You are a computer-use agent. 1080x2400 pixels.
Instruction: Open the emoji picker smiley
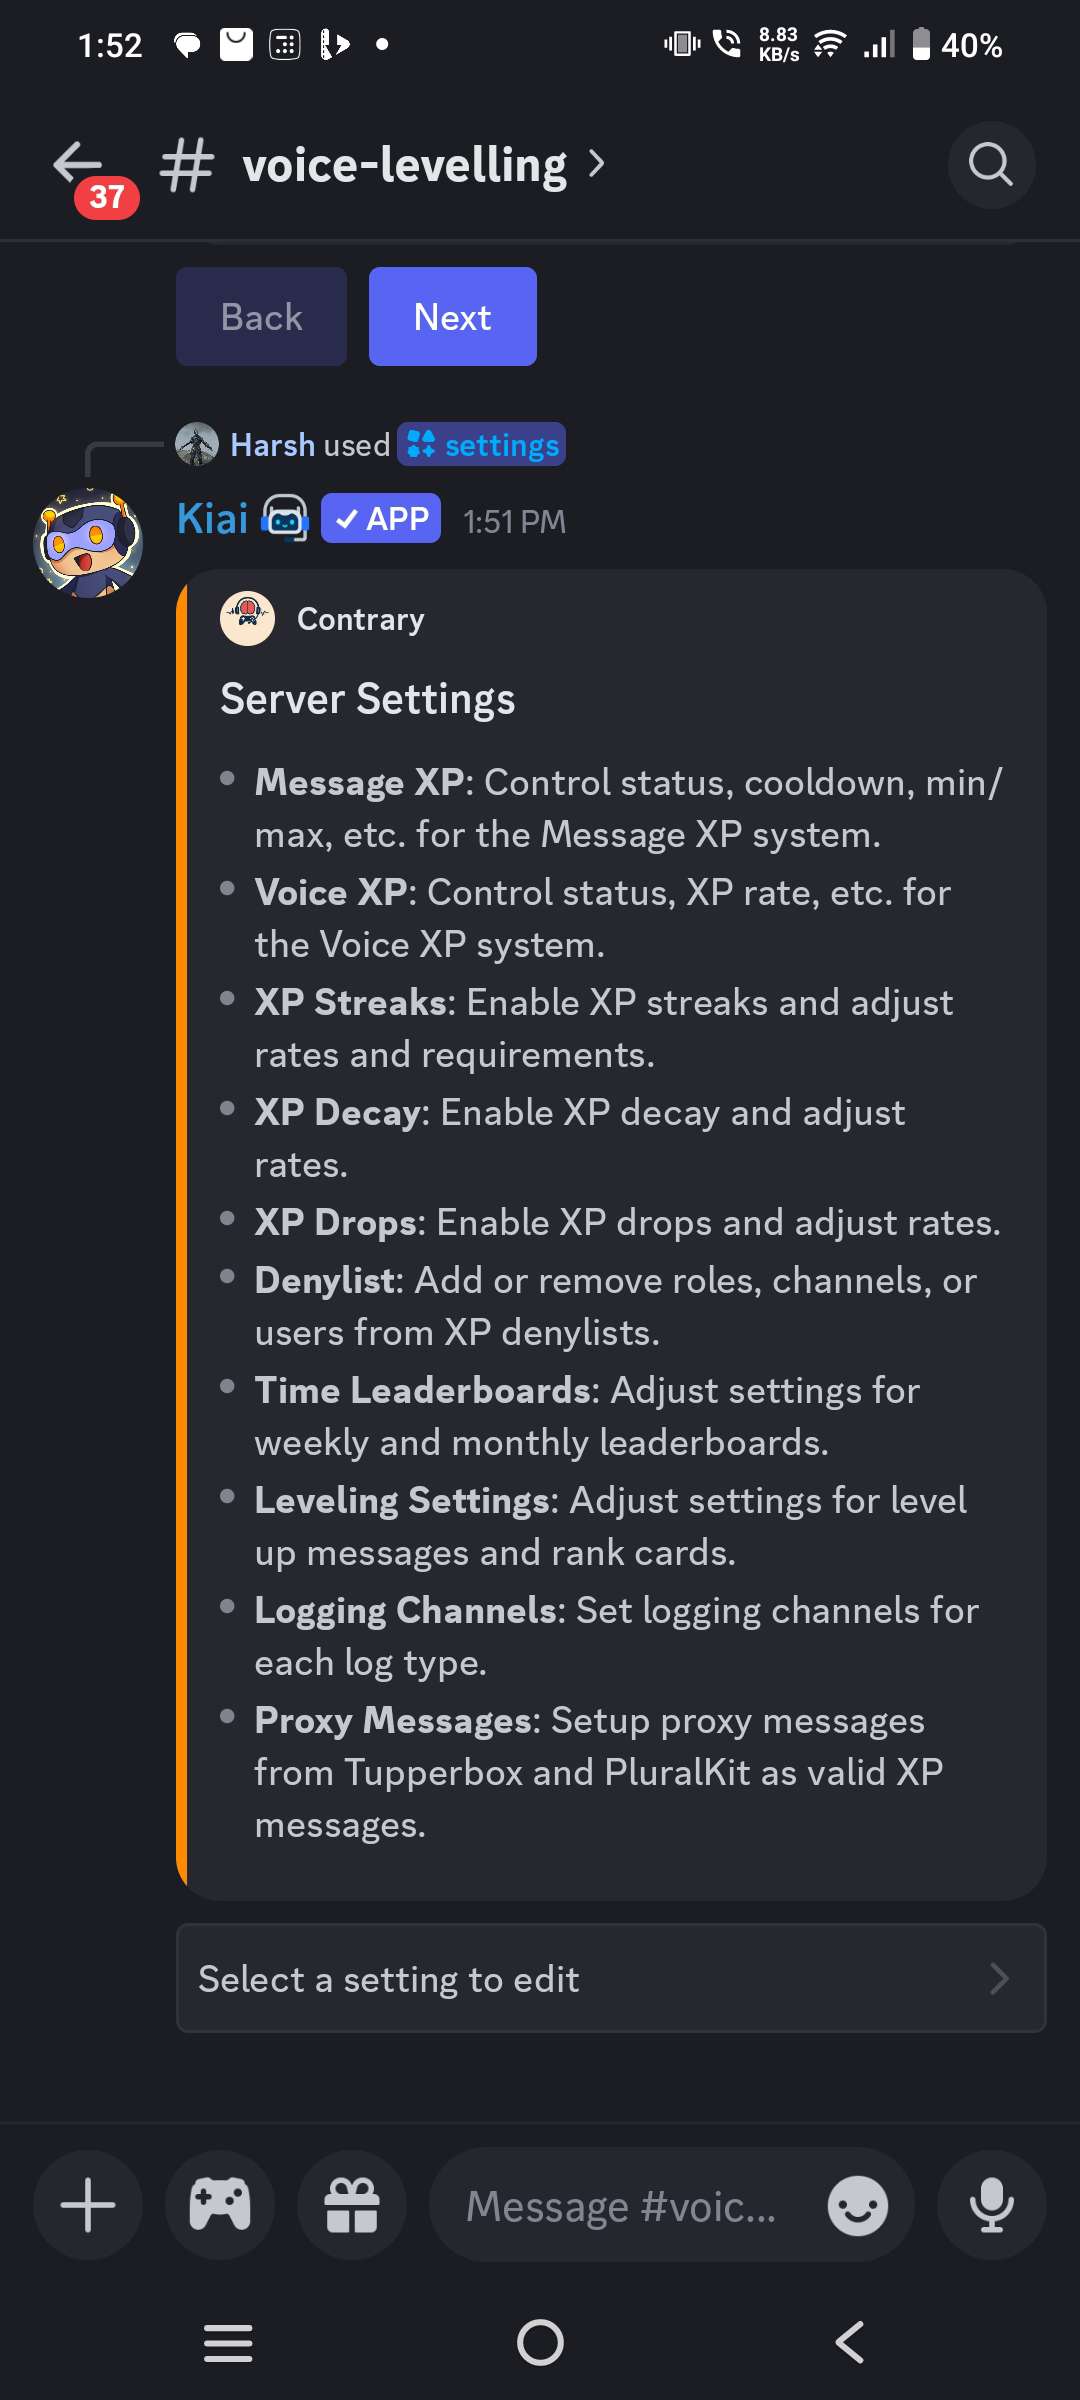point(857,2205)
